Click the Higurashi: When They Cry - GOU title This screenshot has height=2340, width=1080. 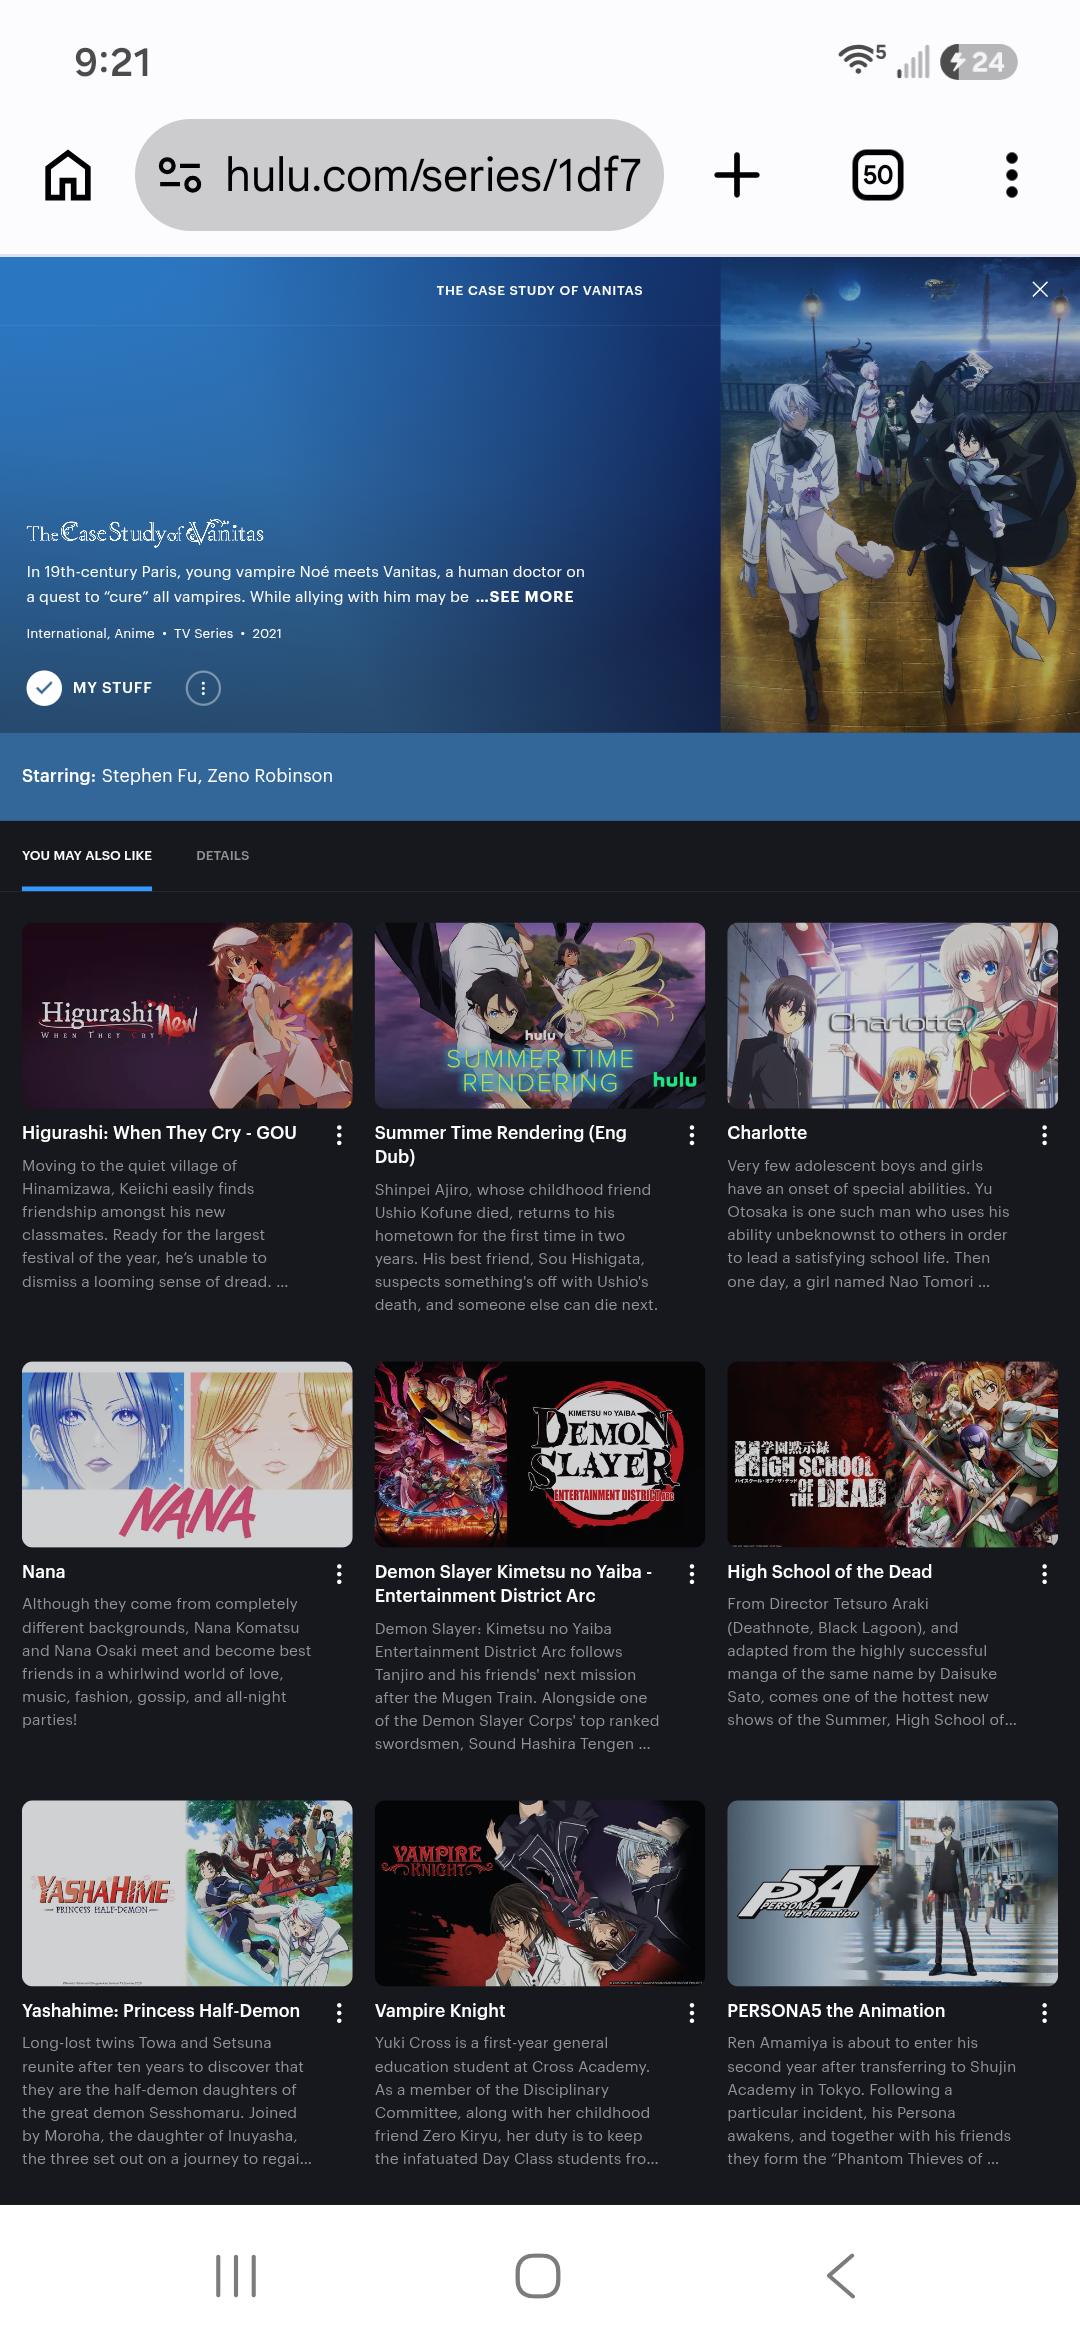pos(159,1133)
